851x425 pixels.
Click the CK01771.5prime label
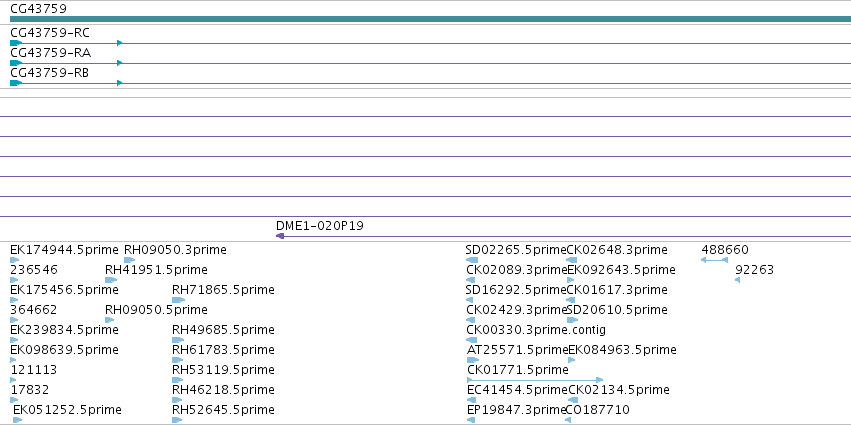coord(518,370)
